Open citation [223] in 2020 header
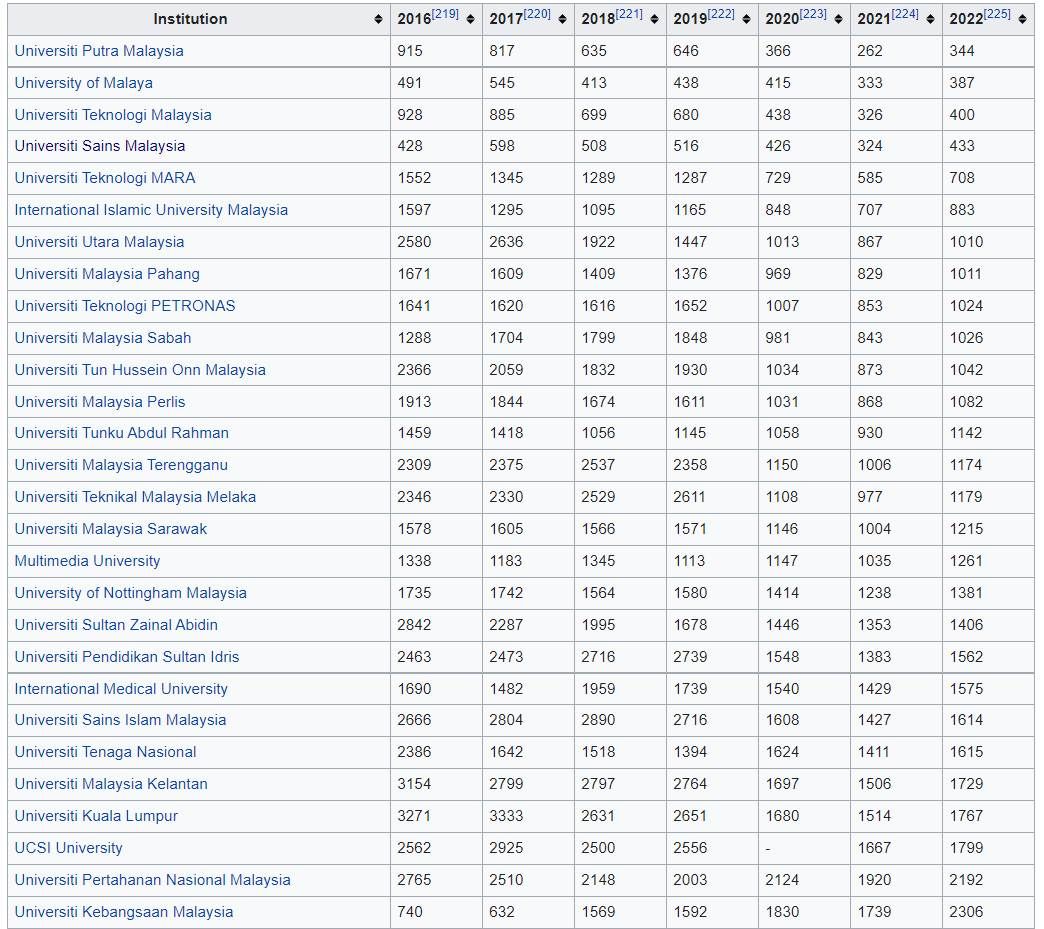 (813, 14)
